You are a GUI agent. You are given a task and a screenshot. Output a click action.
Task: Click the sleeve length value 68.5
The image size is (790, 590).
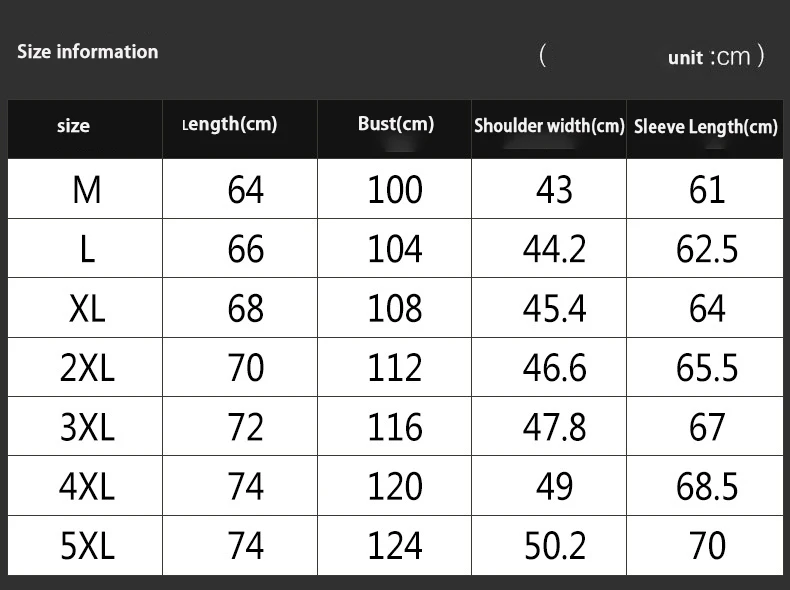[x=707, y=487]
